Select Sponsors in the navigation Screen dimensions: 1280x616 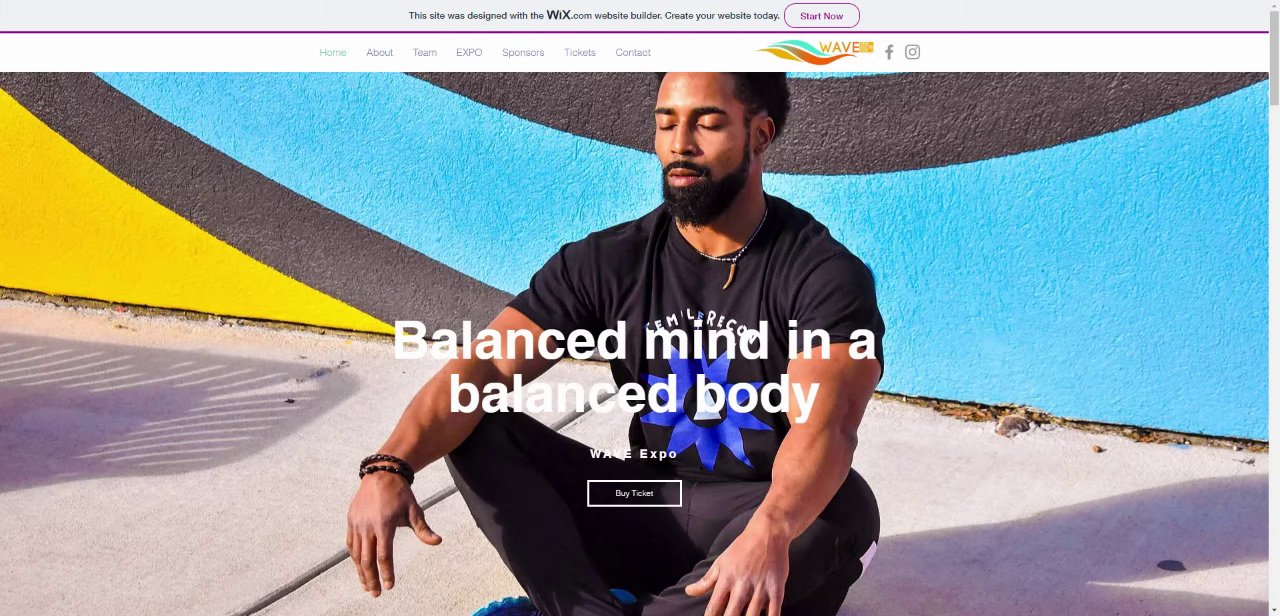click(523, 52)
